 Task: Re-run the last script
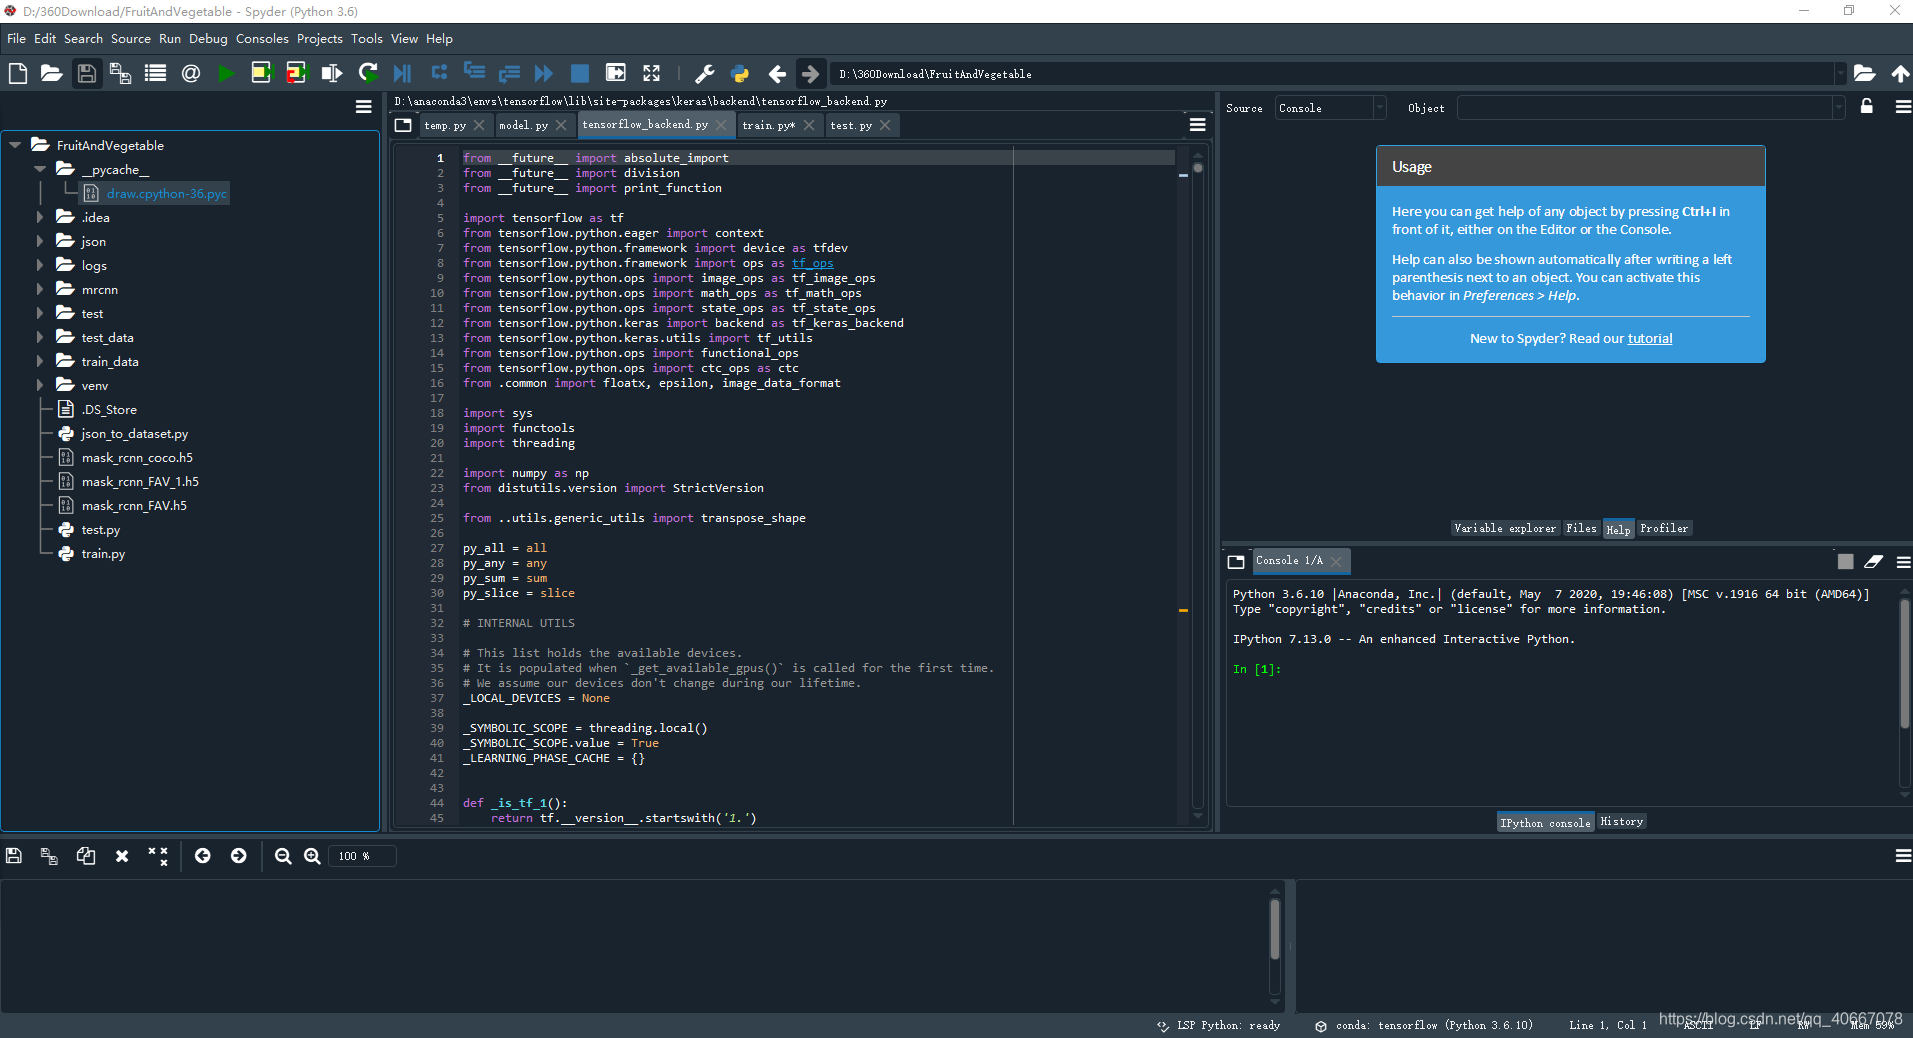coord(368,73)
